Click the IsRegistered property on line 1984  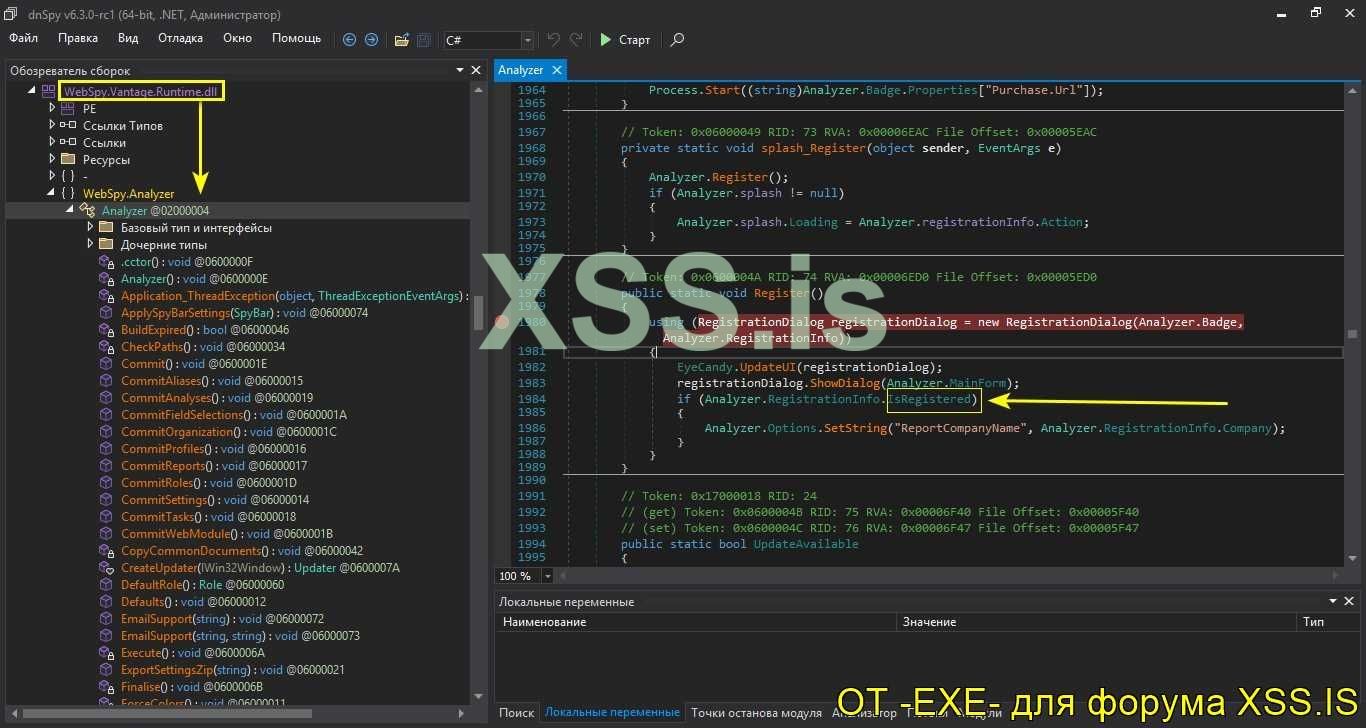[929, 400]
